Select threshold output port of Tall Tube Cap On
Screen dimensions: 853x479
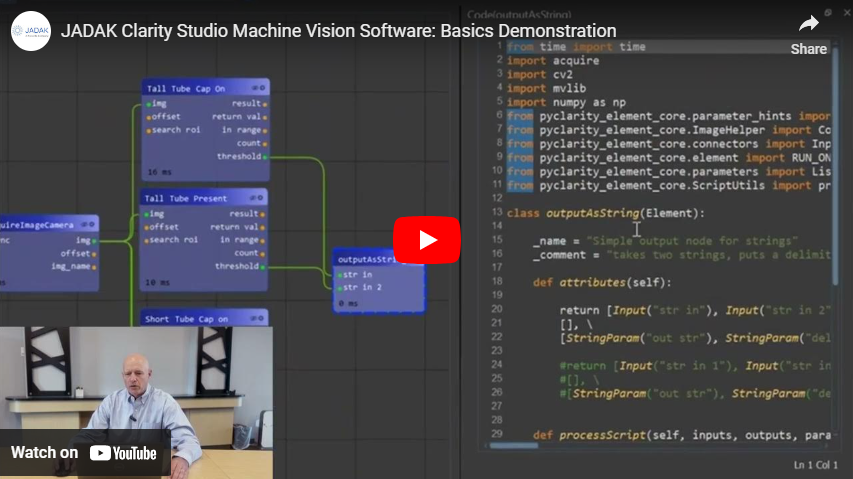pos(264,157)
